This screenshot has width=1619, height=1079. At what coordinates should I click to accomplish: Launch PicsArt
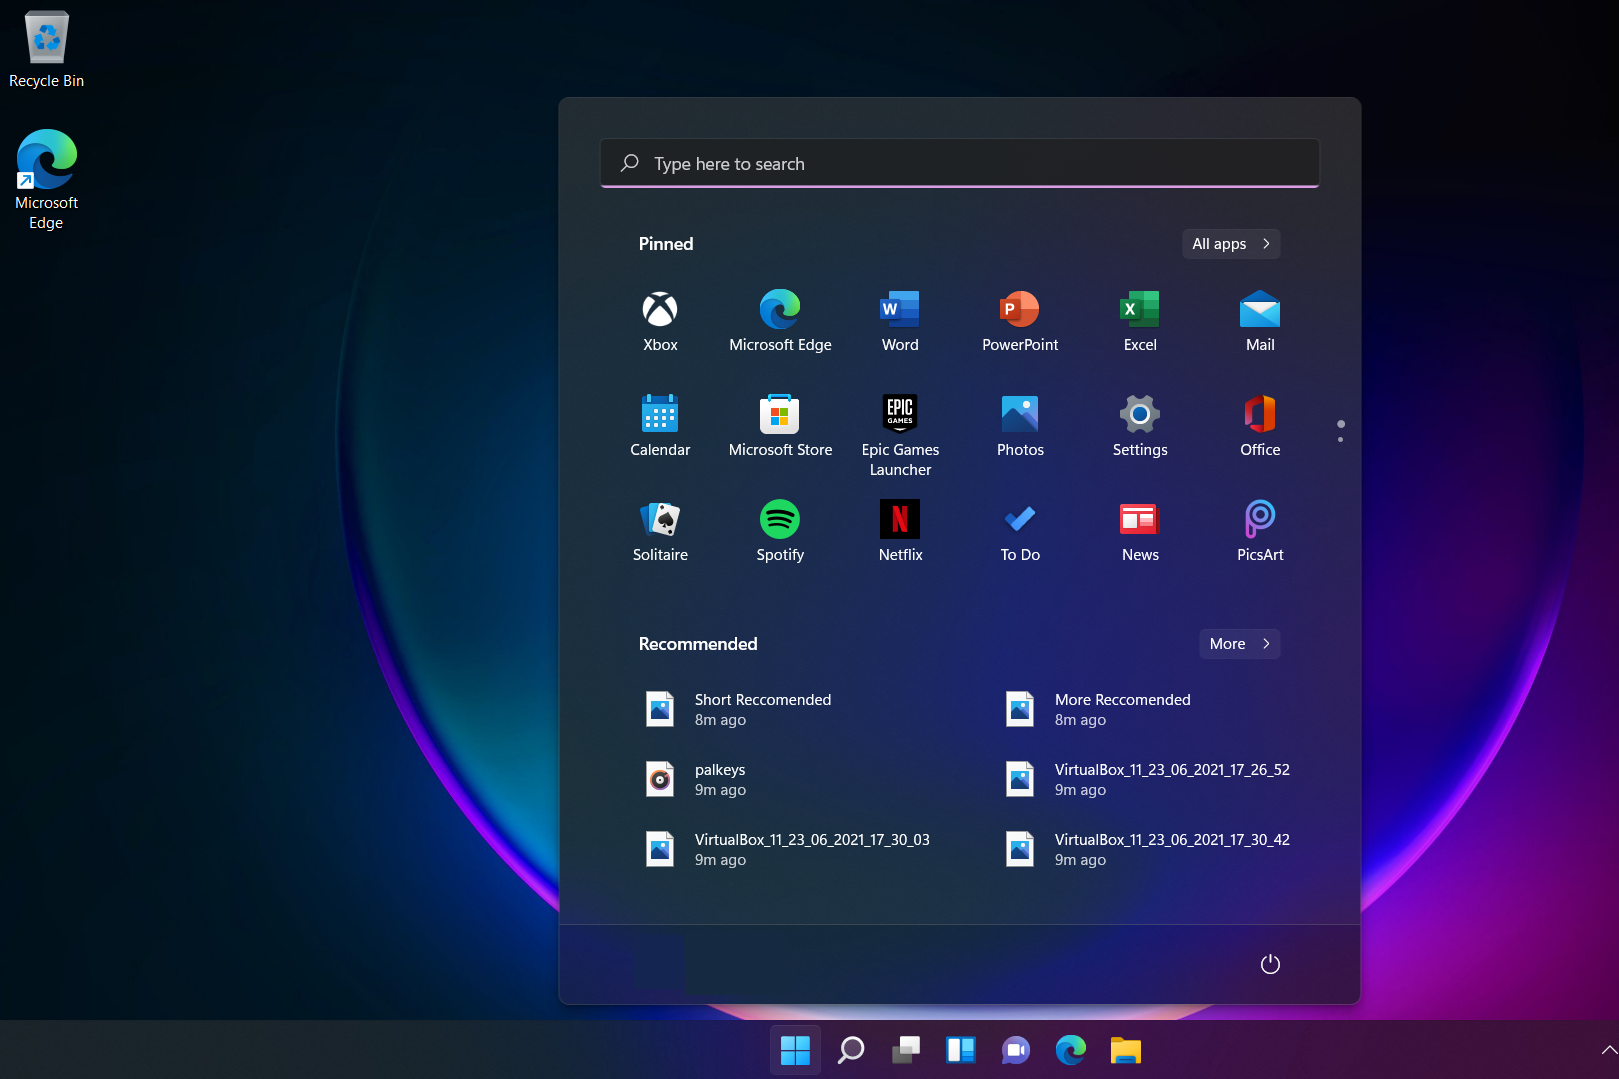(1260, 532)
